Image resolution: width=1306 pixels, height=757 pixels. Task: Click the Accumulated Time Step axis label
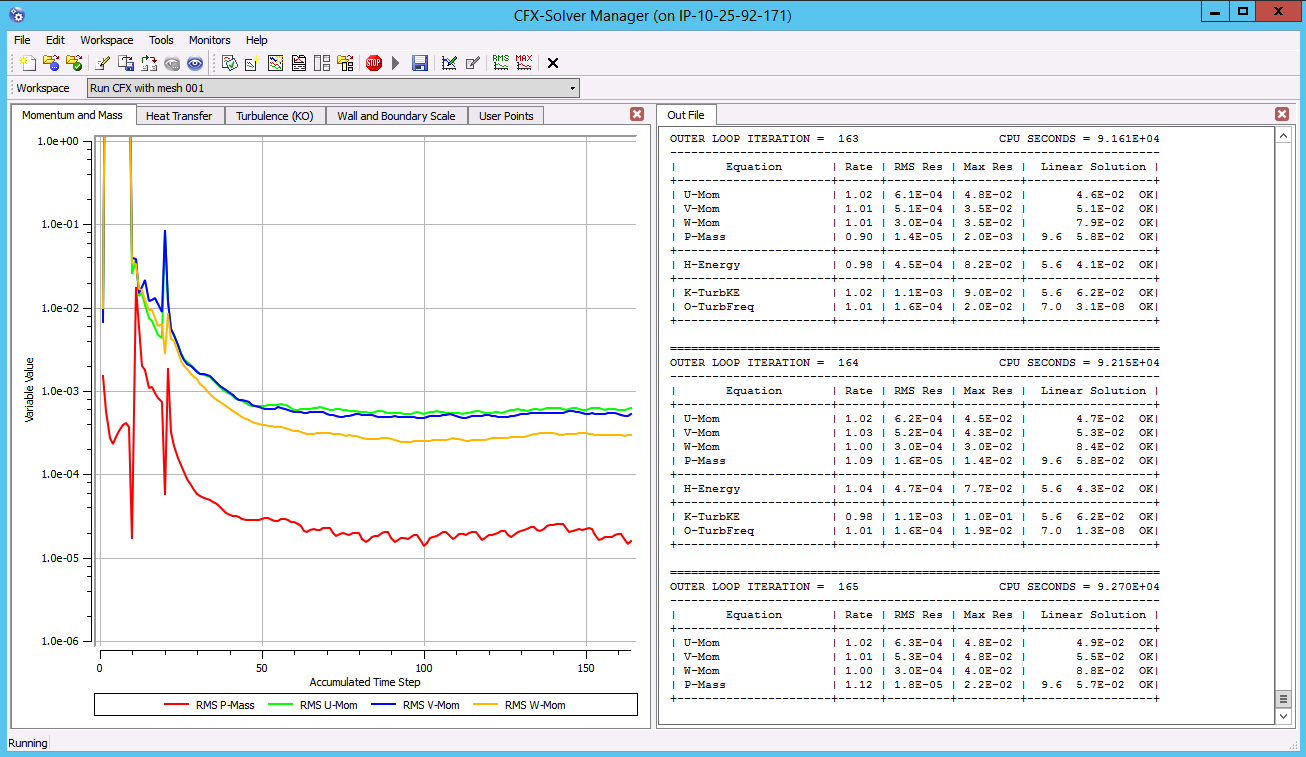pyautogui.click(x=365, y=682)
